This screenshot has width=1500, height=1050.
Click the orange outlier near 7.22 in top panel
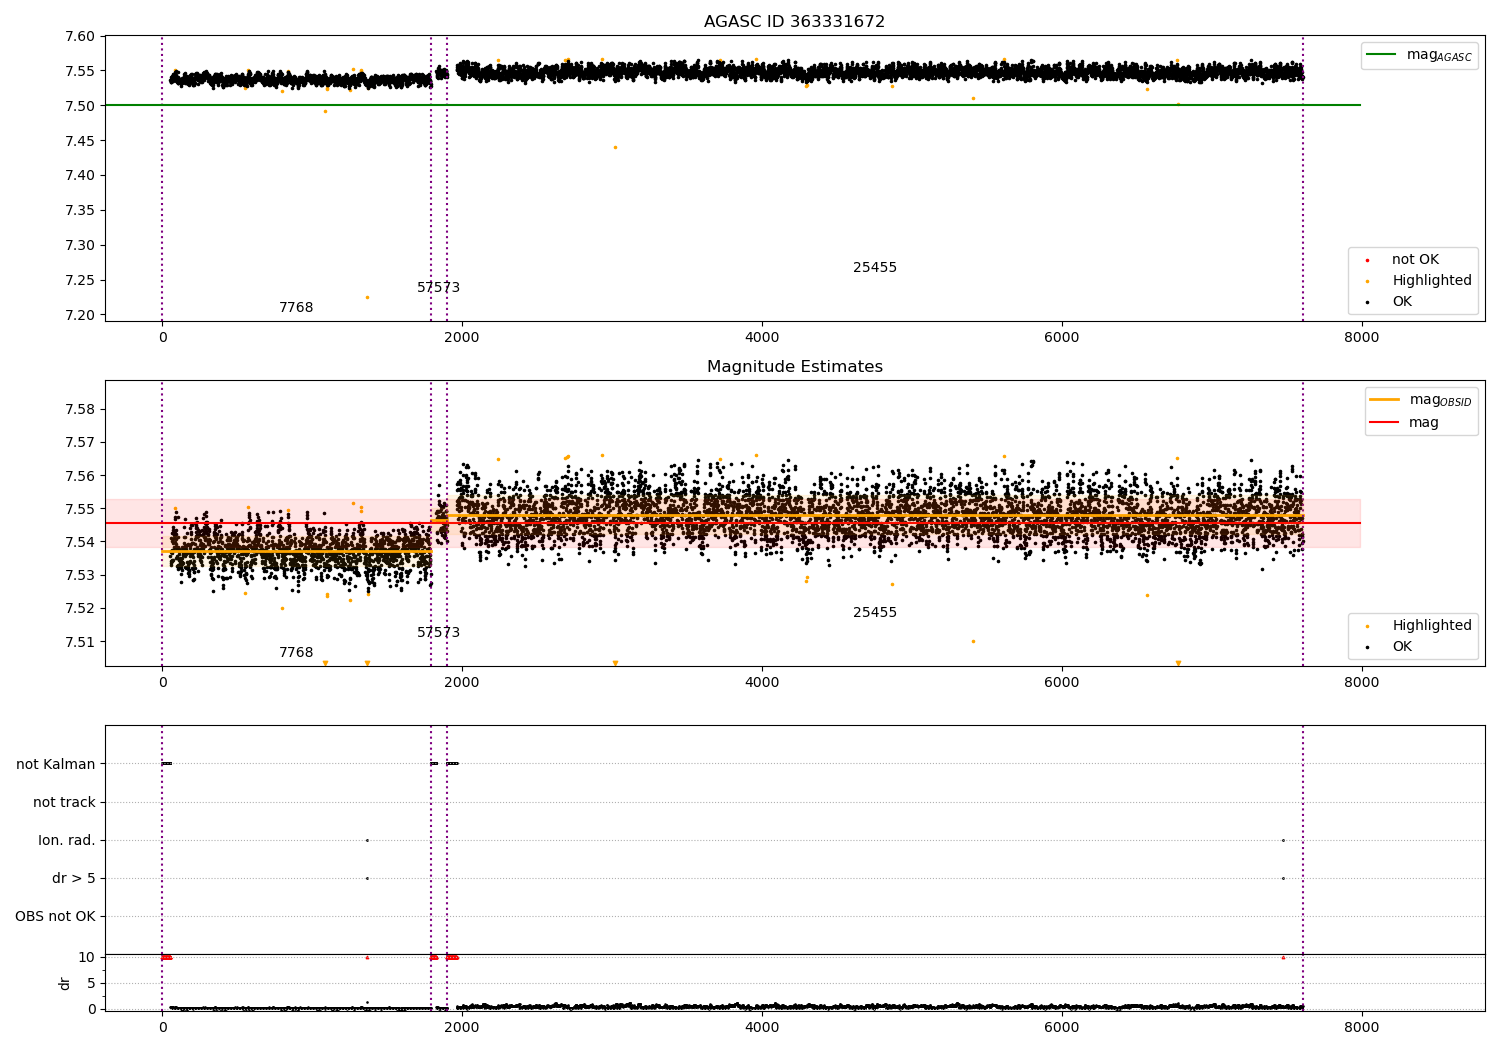(367, 297)
